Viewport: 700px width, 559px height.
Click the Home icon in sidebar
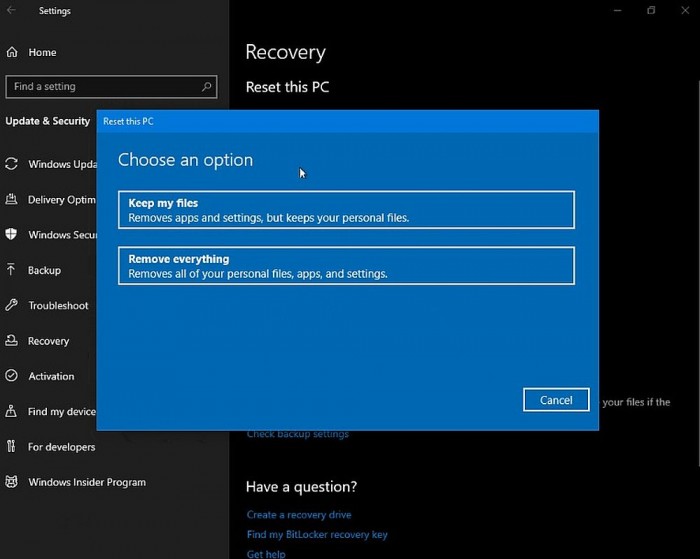tap(11, 52)
